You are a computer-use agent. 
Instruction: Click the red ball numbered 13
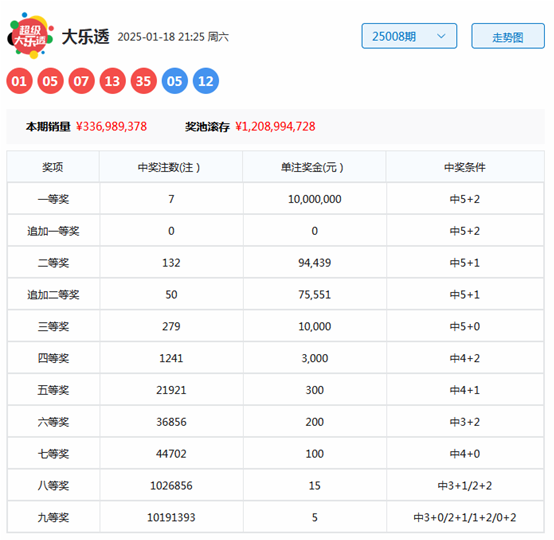tap(113, 81)
